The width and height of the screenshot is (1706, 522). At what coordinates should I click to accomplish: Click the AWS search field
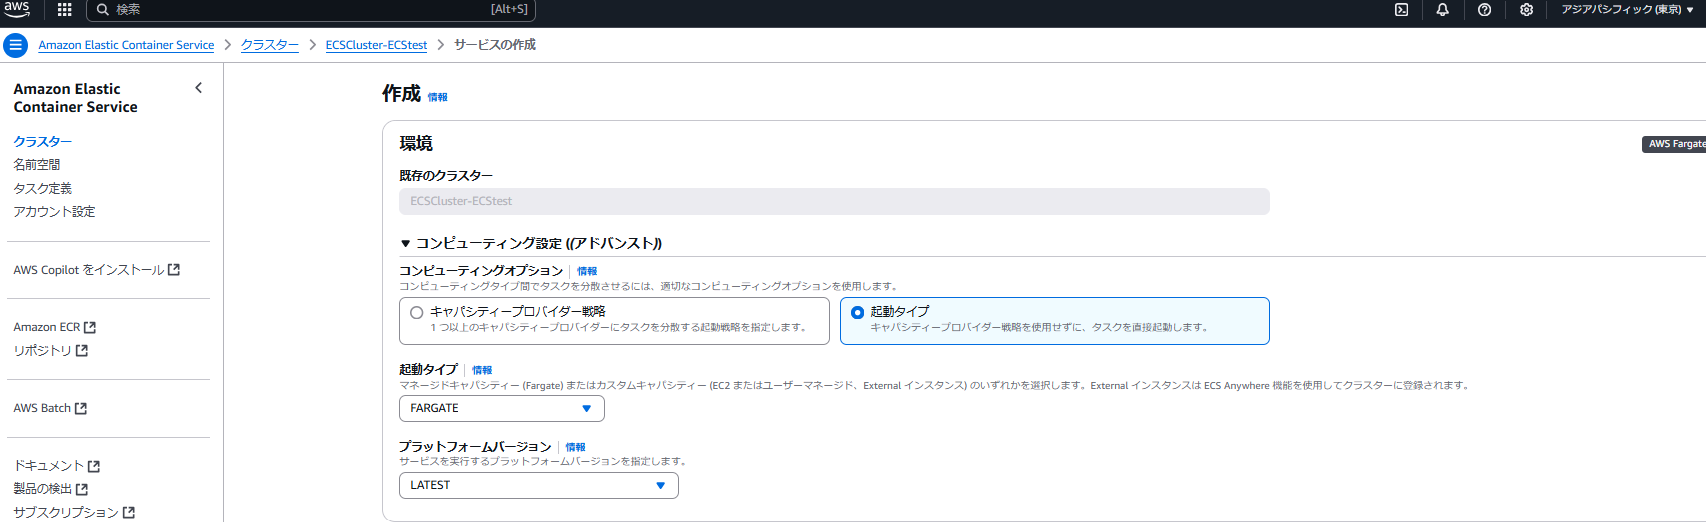coord(311,10)
